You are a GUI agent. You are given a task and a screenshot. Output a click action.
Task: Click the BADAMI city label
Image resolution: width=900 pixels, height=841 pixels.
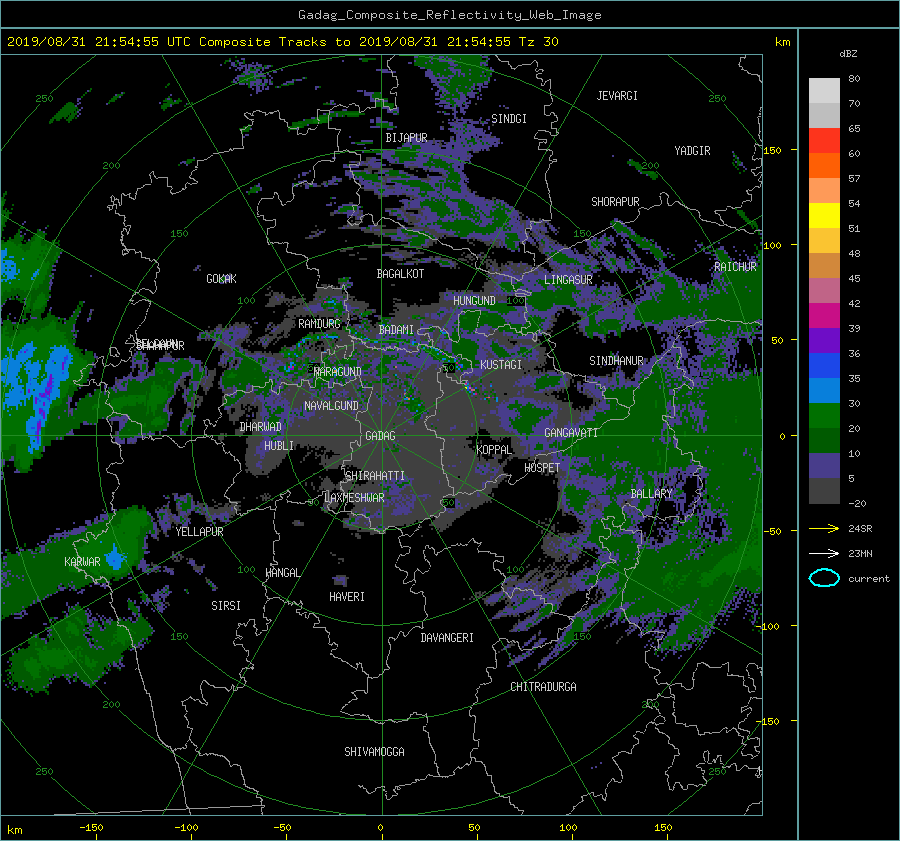(x=396, y=330)
